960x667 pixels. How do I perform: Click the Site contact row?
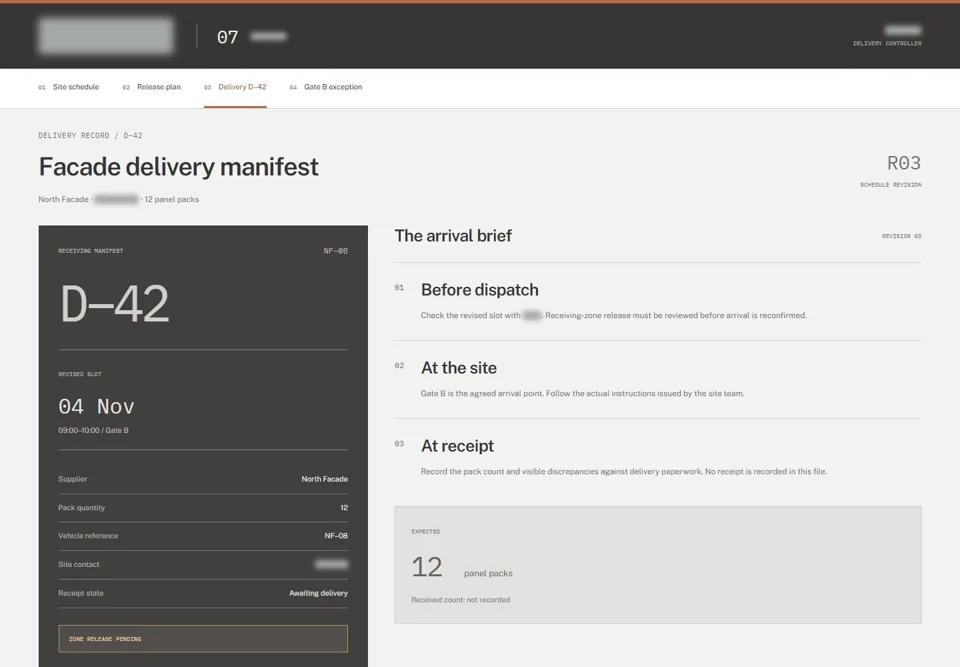203,565
